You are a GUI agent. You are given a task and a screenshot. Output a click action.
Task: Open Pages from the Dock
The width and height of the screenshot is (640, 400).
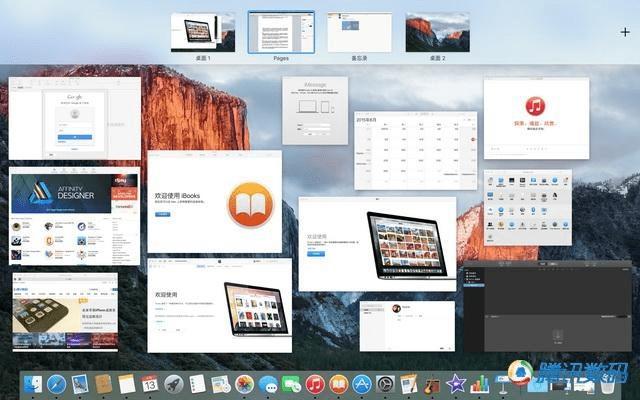[x=409, y=384]
